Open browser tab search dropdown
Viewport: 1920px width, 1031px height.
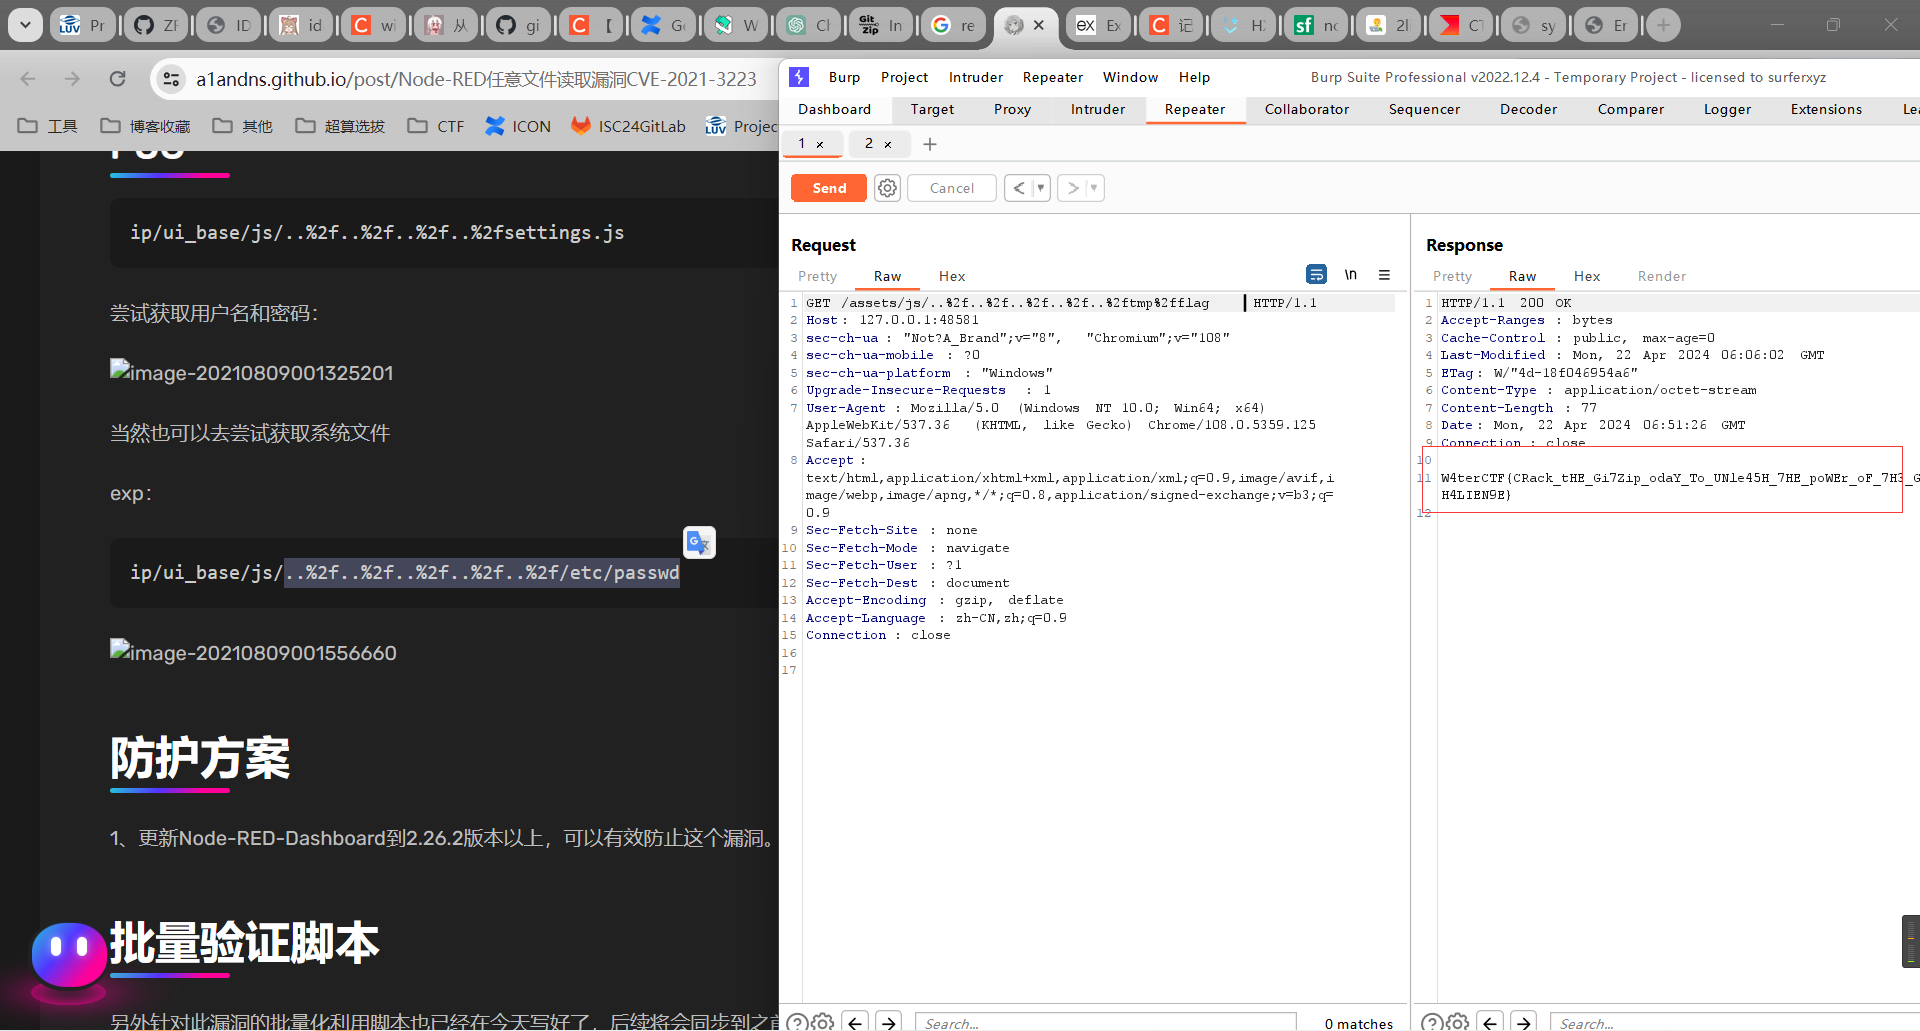(x=25, y=25)
